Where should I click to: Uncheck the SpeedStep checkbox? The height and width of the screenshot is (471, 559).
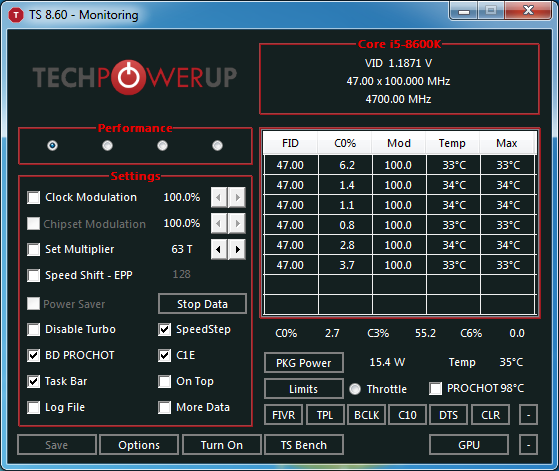tap(164, 329)
